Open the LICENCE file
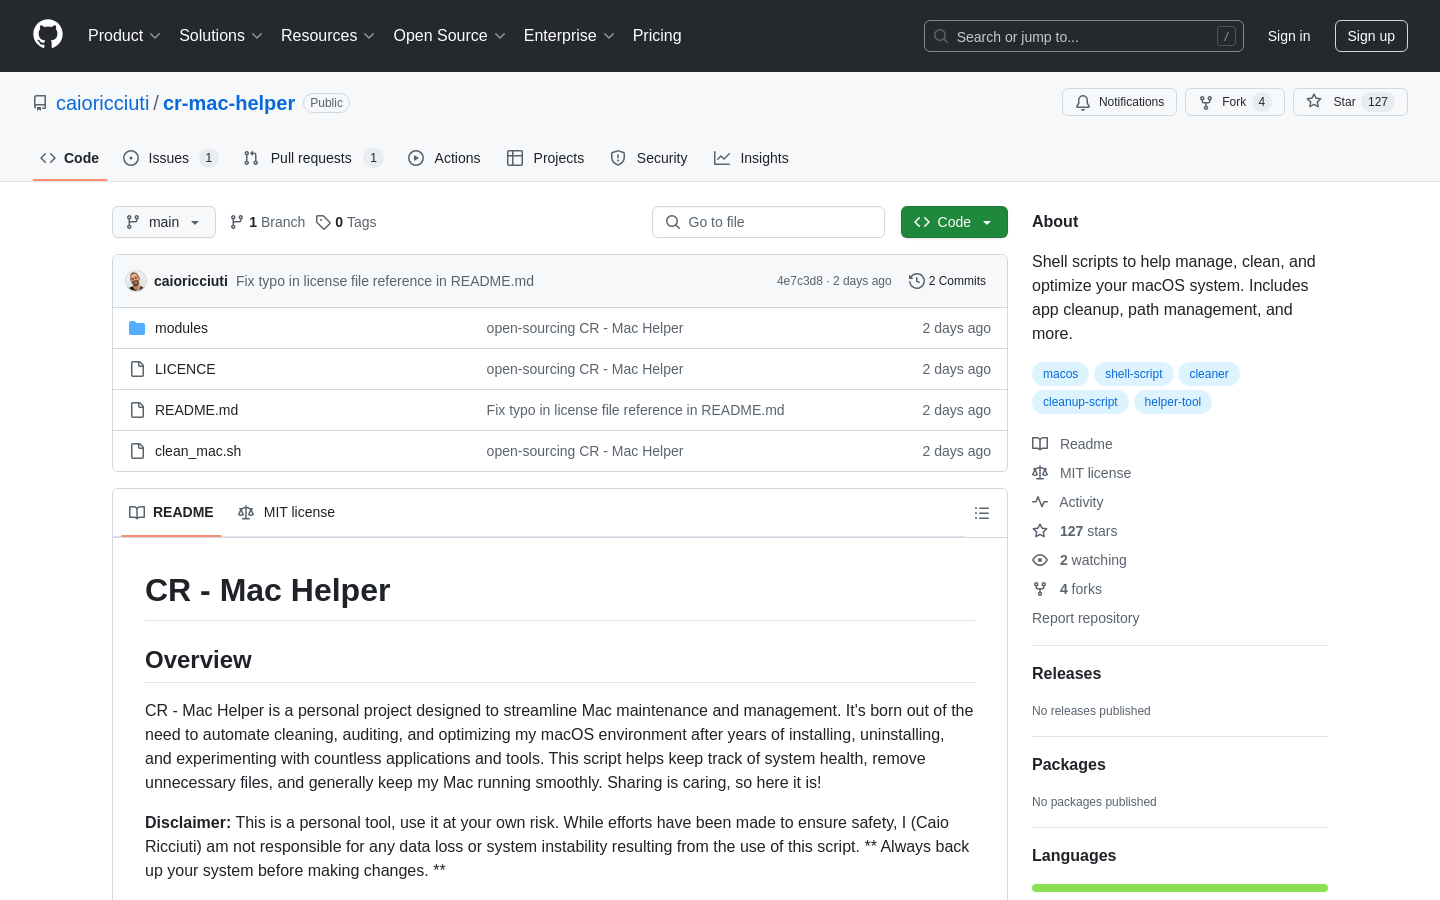Screen dimensions: 1440x900 [x=185, y=369]
